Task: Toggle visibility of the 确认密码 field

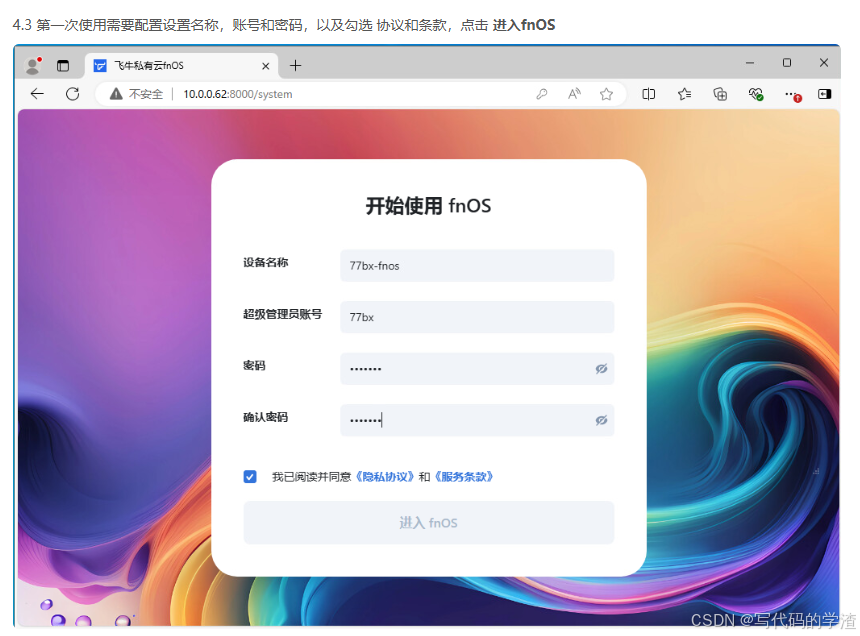Action: [x=601, y=420]
